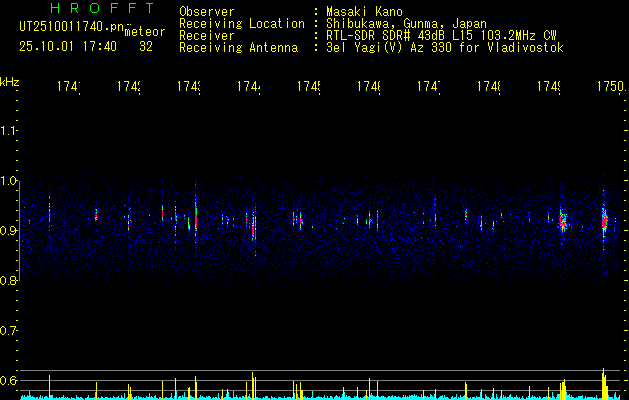Click the 1750 time axis label
The width and height of the screenshot is (629, 400).
(x=611, y=86)
